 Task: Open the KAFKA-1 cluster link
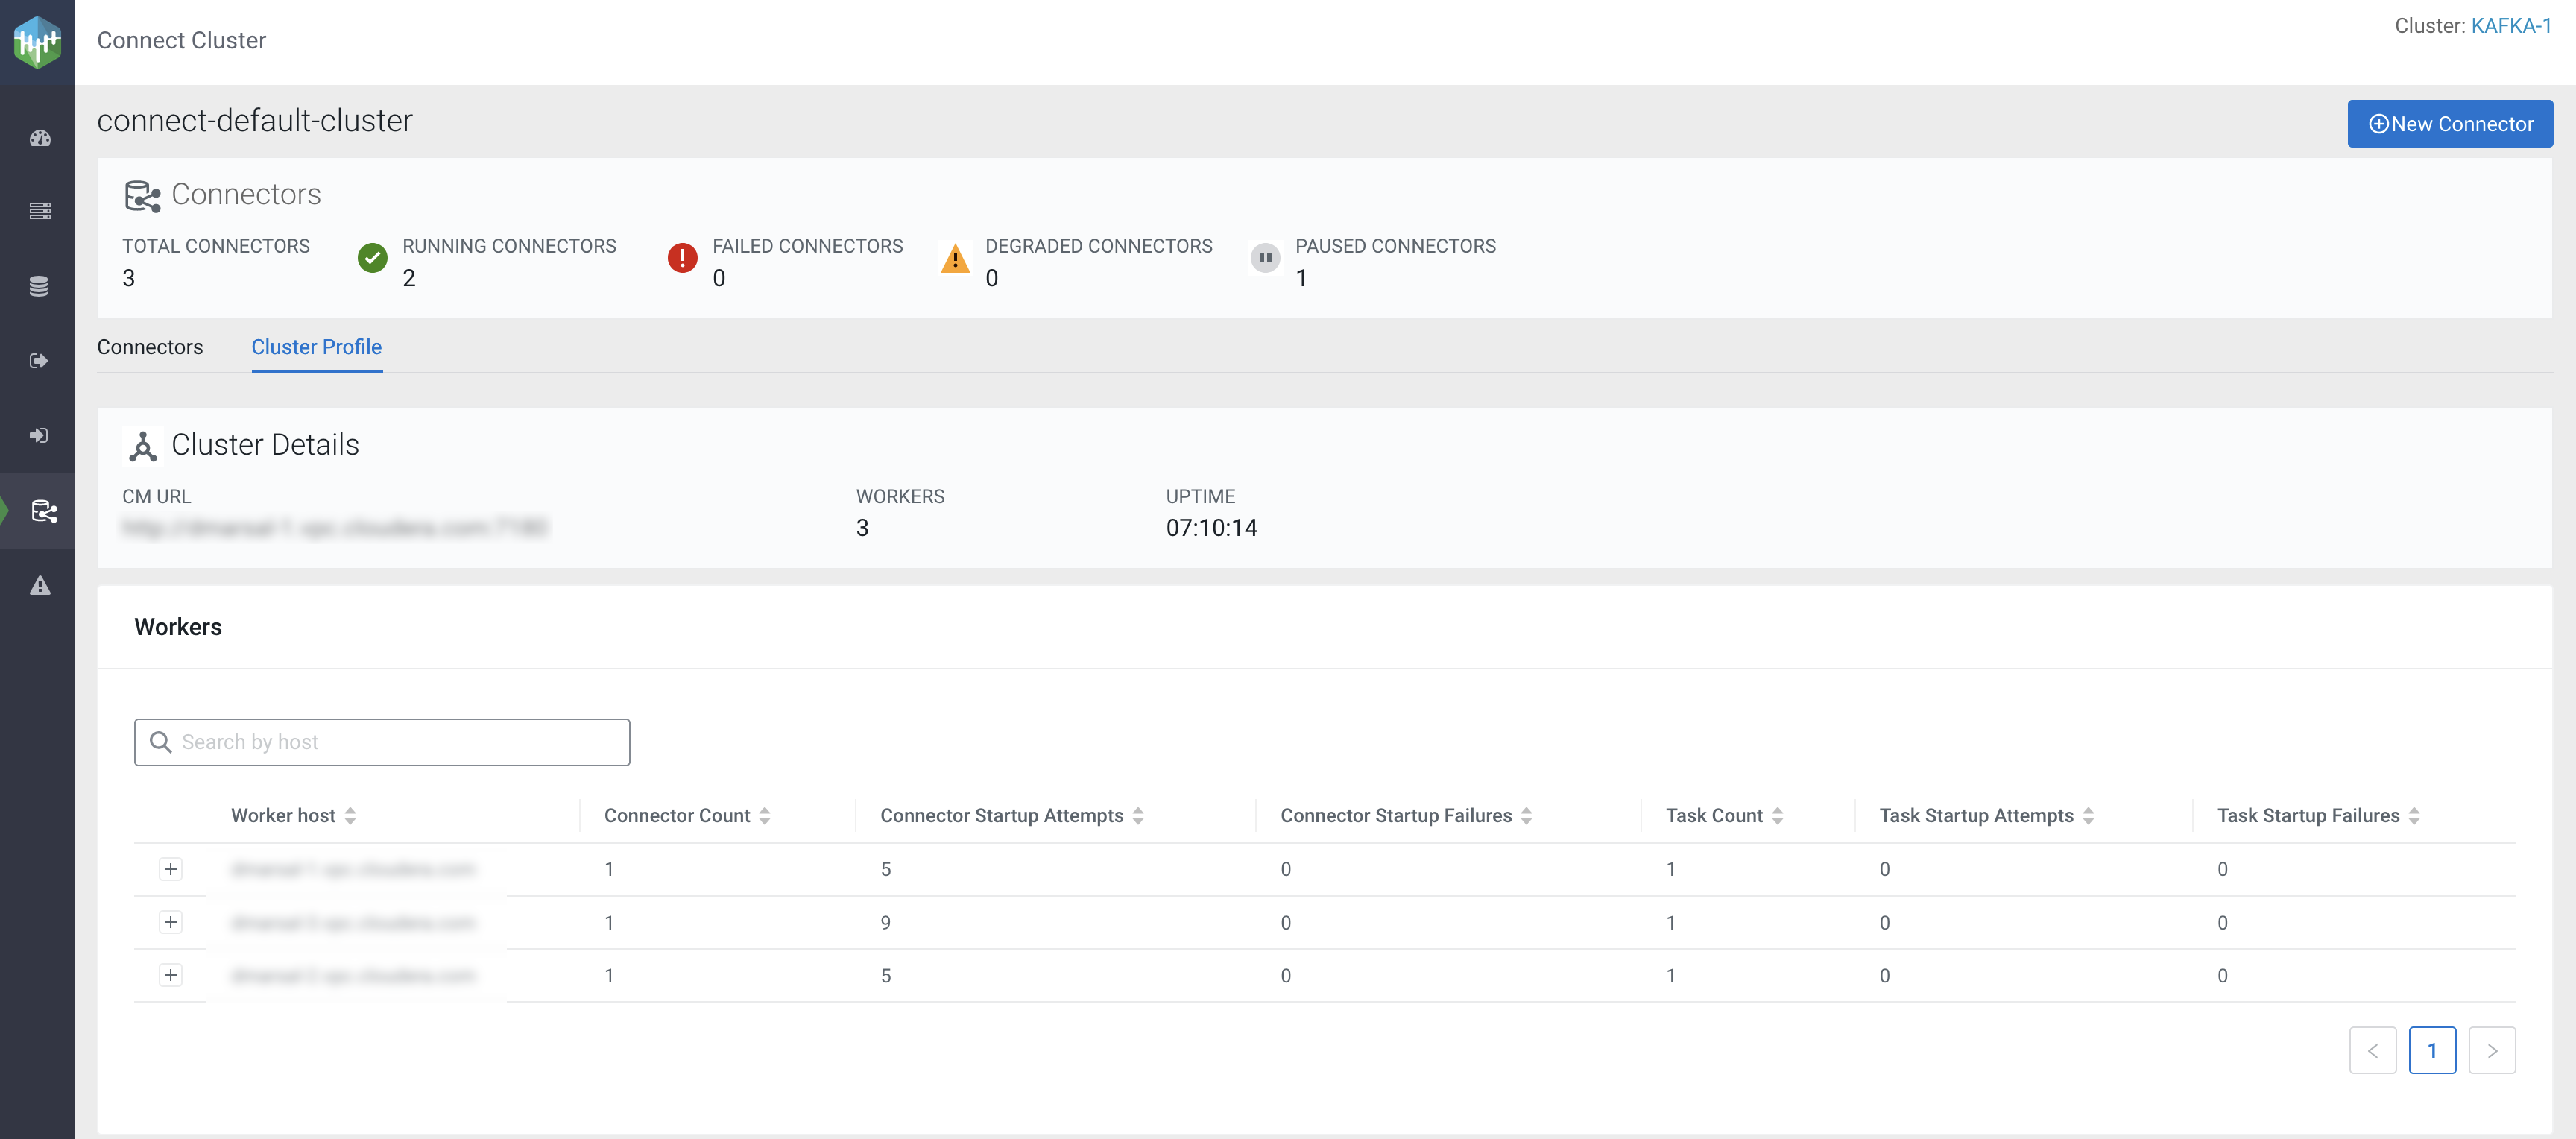2510,26
